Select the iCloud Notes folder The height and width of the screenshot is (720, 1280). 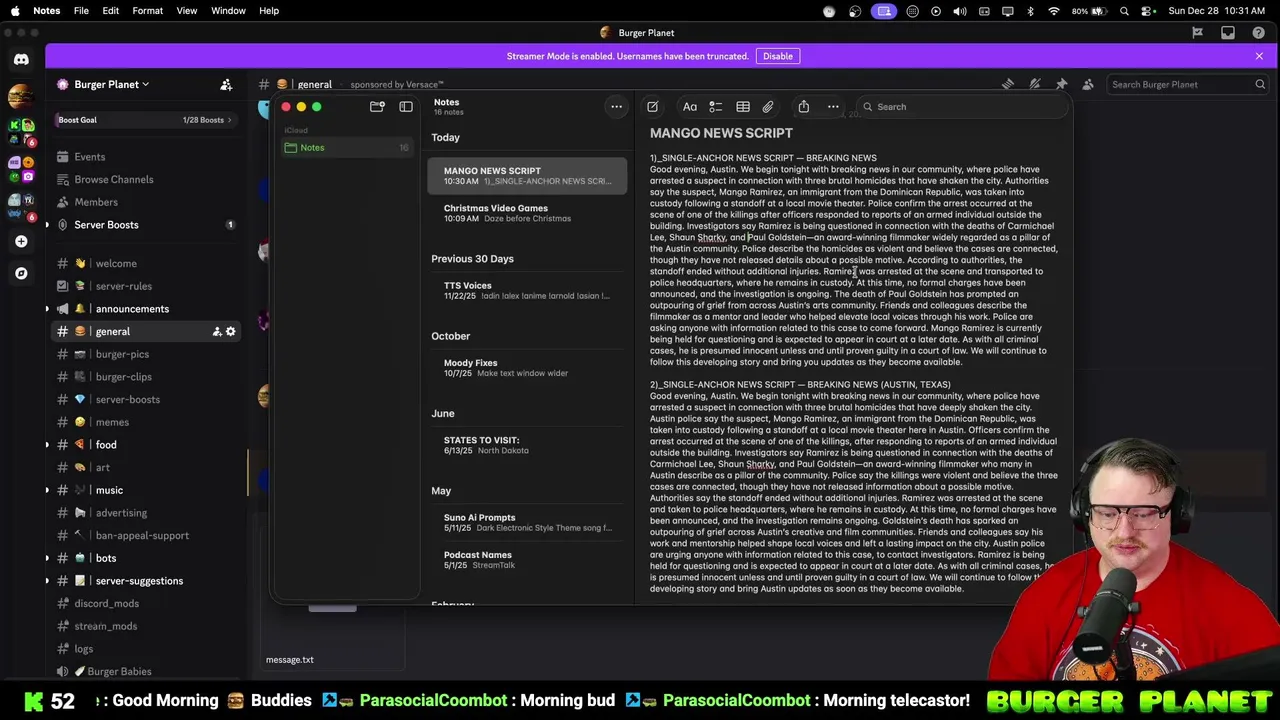pos(346,148)
